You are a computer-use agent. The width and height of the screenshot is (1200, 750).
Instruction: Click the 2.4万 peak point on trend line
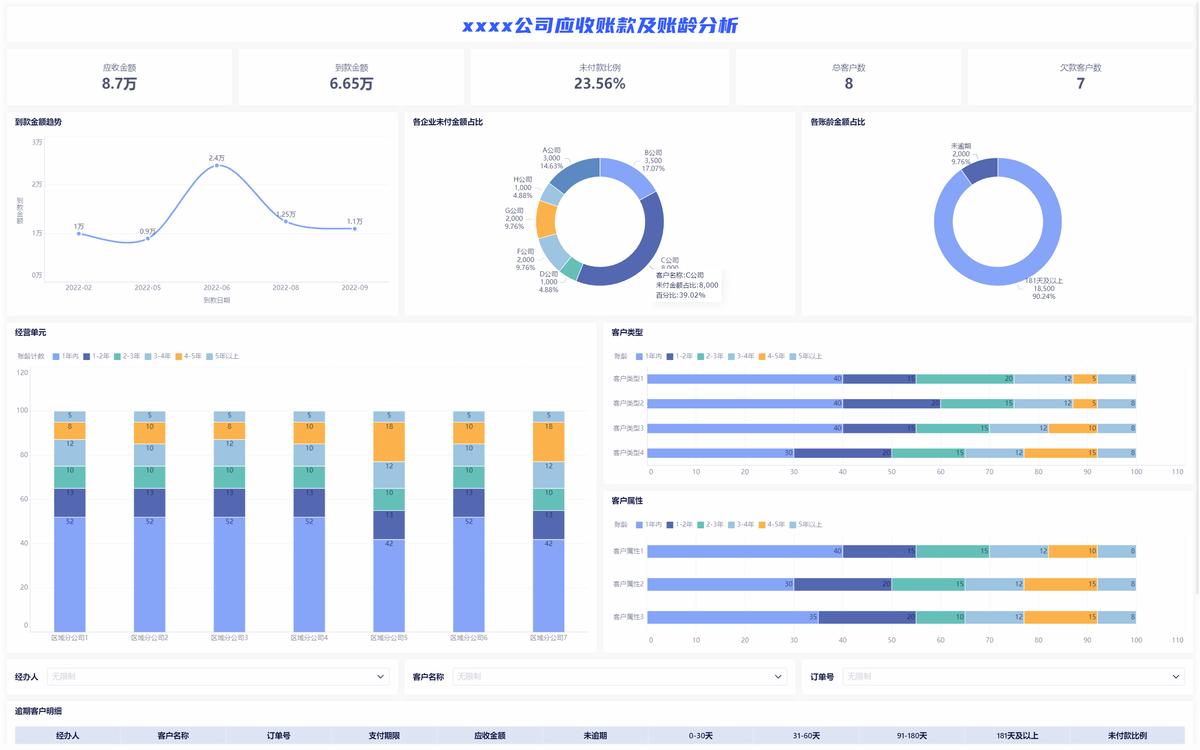(217, 166)
